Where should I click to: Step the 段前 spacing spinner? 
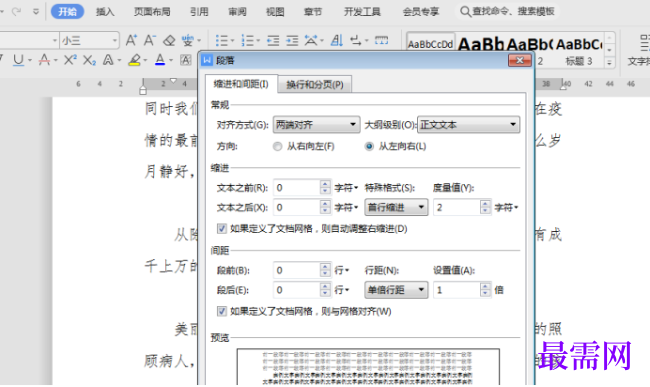point(325,270)
